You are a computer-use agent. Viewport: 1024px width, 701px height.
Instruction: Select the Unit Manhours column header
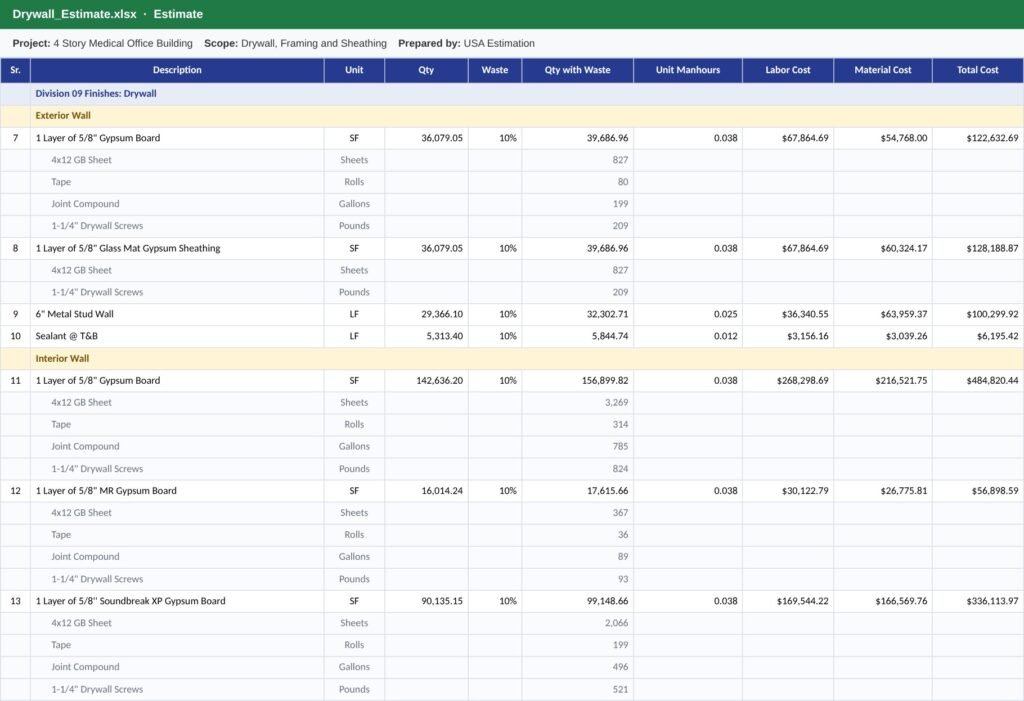click(x=688, y=70)
